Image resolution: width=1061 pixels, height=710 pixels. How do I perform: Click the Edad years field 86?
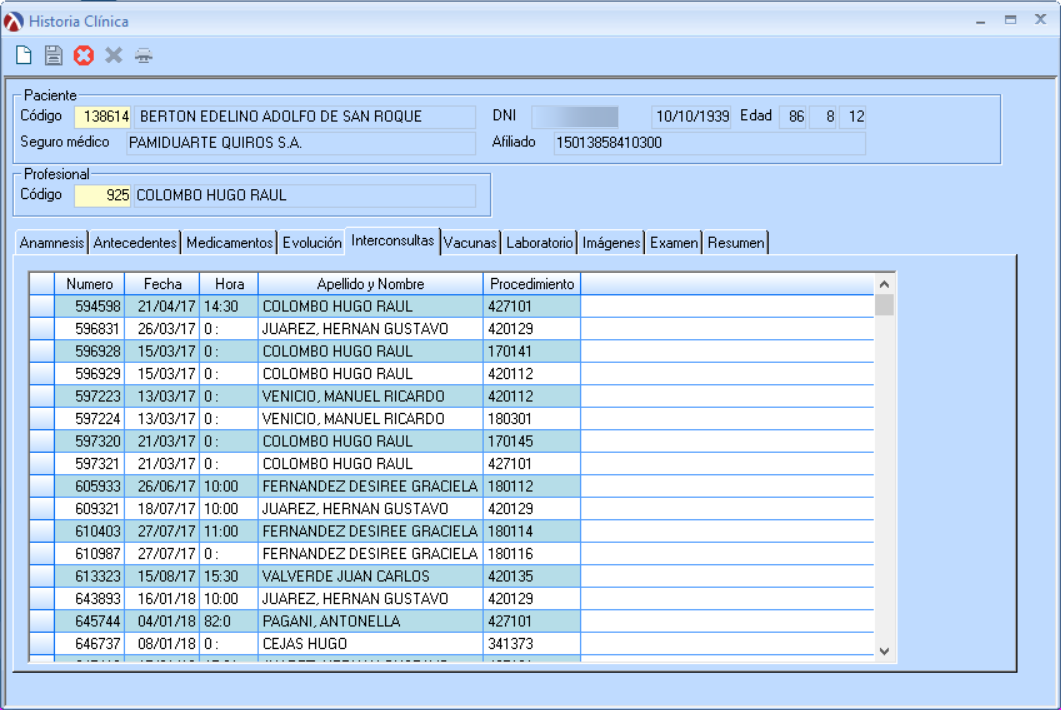click(793, 117)
